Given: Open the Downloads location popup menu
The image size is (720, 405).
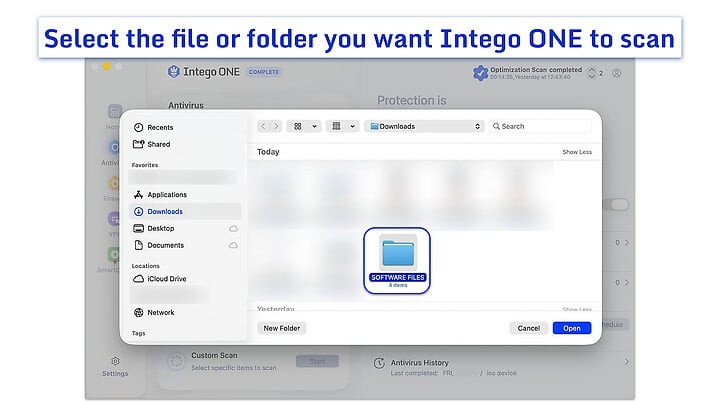Looking at the screenshot, I should pos(425,126).
